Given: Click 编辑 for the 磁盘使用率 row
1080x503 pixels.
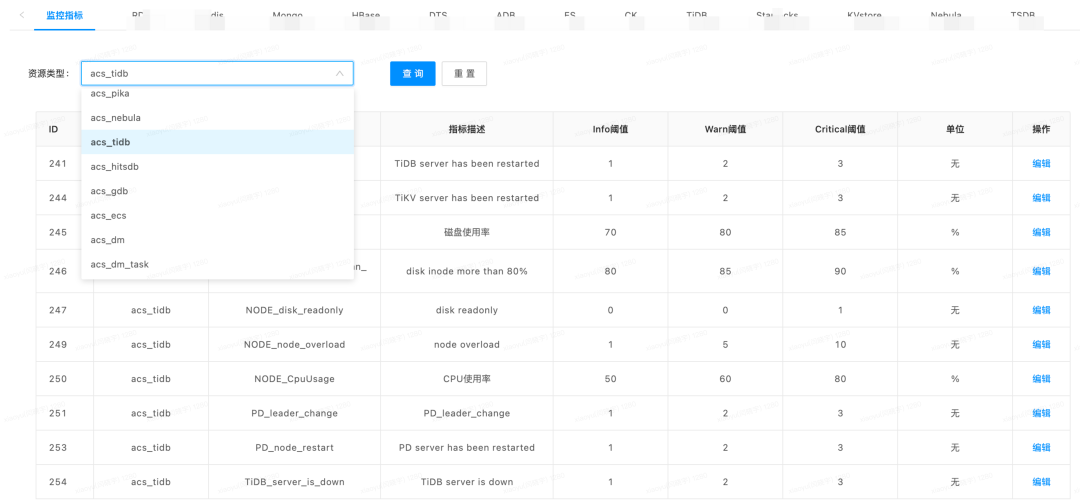Looking at the screenshot, I should coord(1041,232).
